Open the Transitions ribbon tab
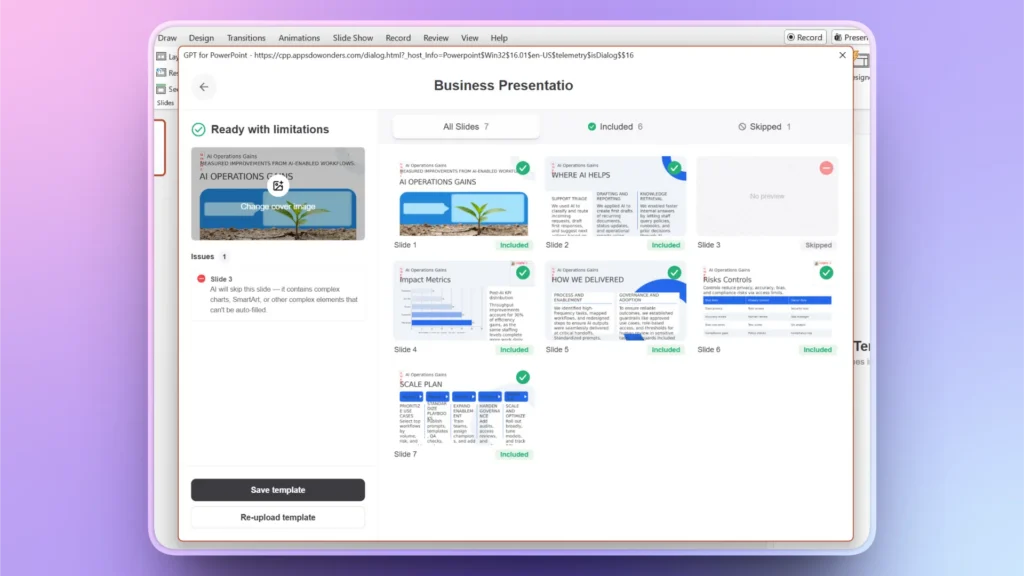 point(246,38)
